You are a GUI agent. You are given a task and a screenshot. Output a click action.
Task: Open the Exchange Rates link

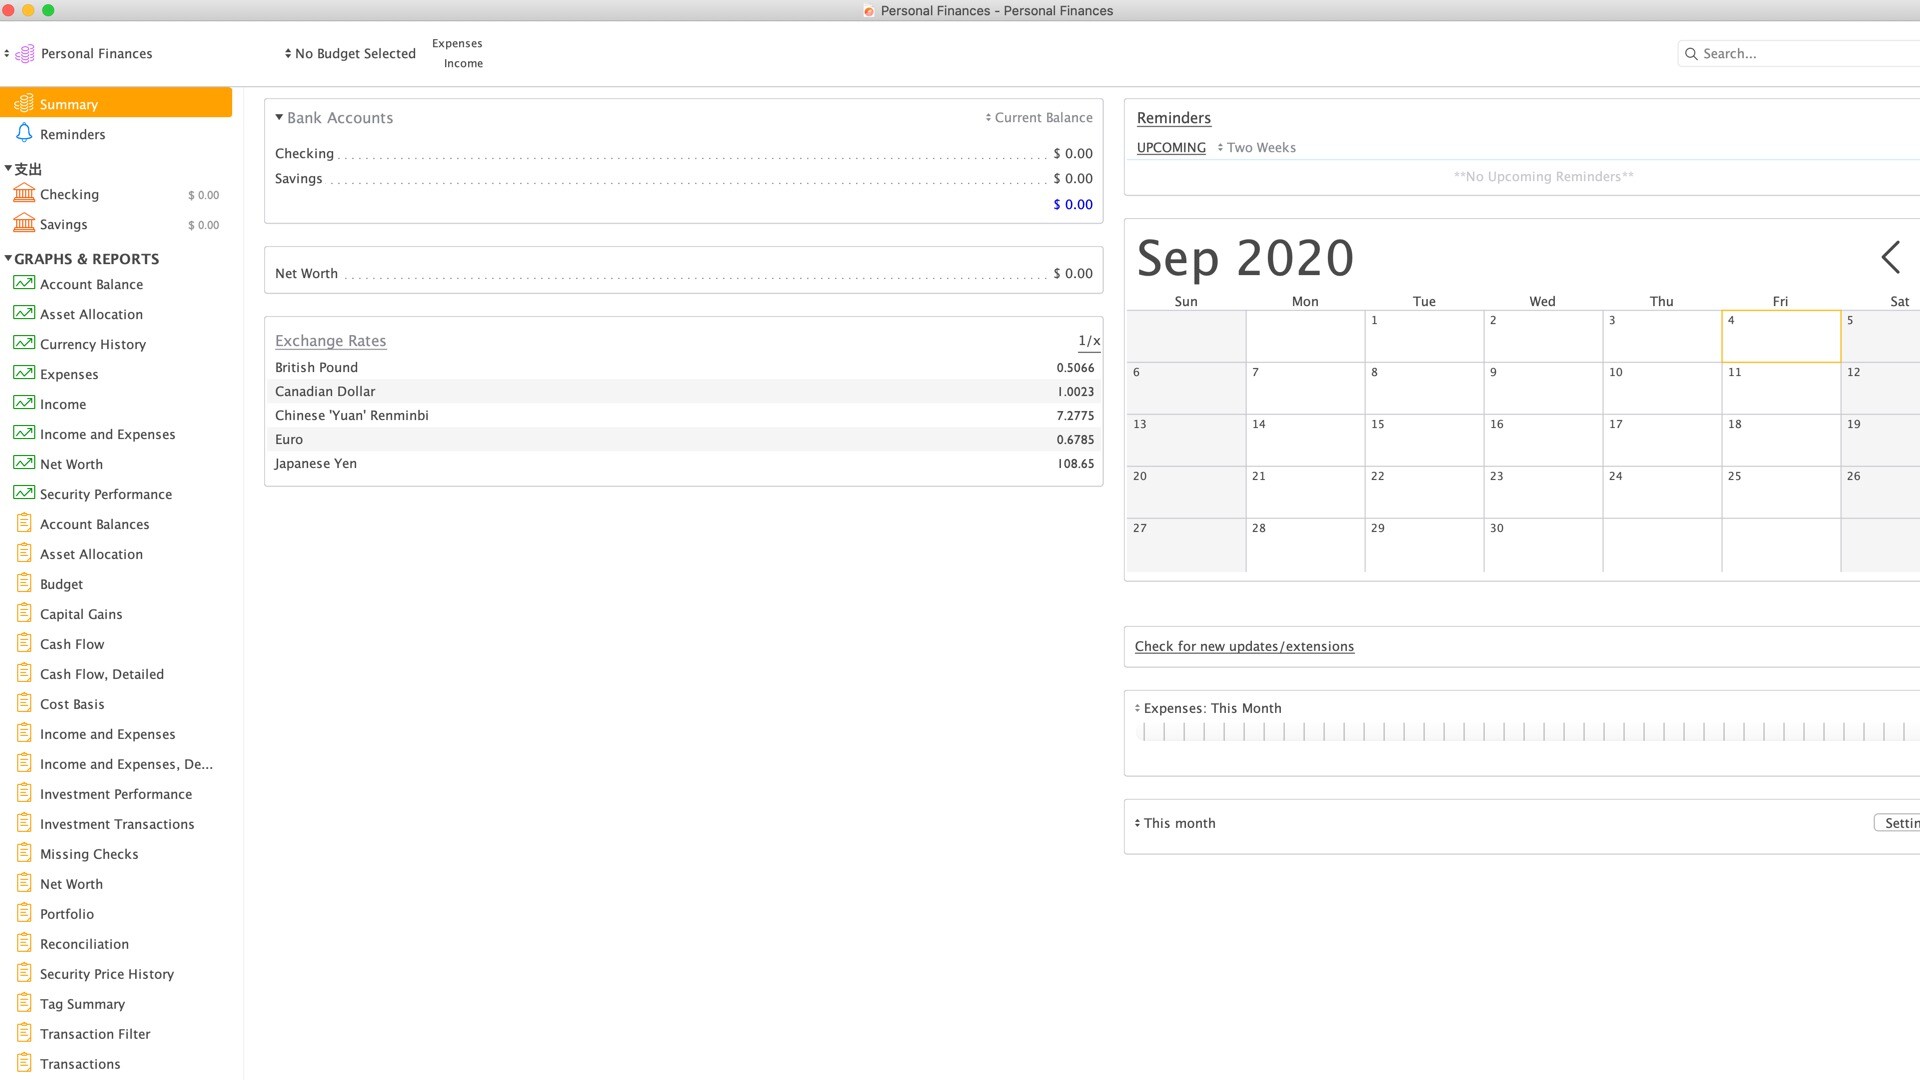tap(330, 340)
